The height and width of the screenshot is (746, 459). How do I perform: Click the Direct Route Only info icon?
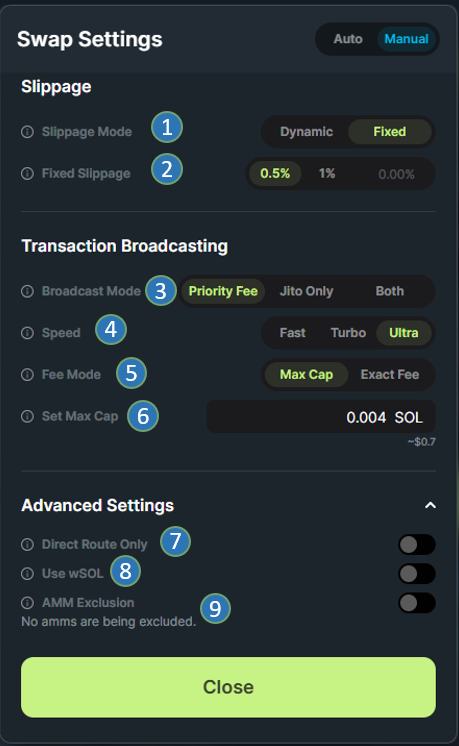pyautogui.click(x=28, y=544)
